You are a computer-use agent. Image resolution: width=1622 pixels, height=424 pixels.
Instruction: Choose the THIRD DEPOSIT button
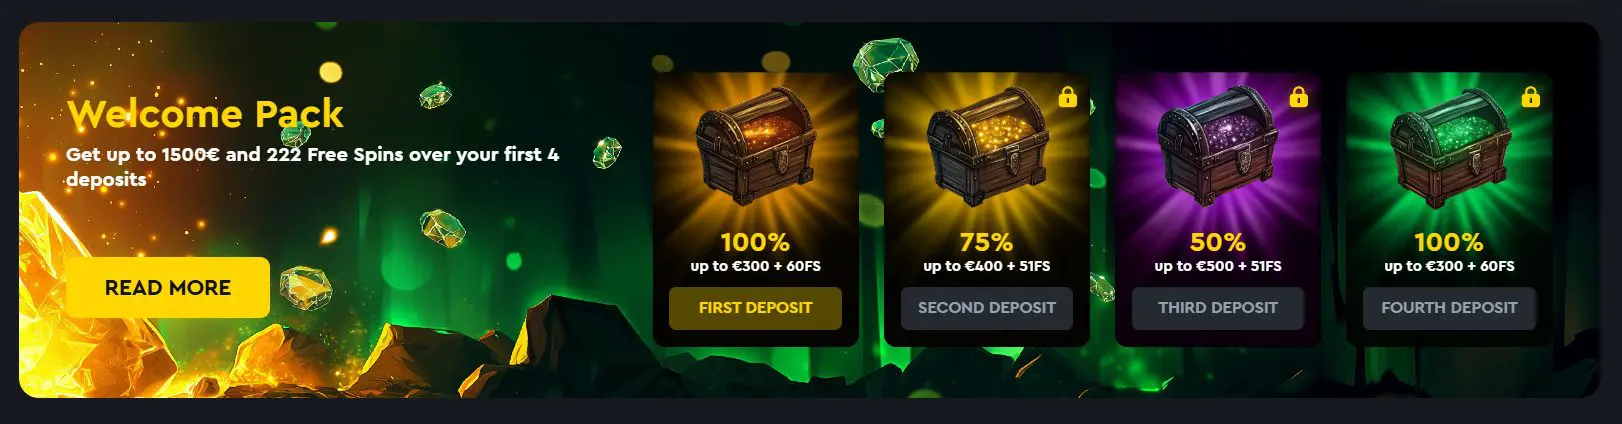pyautogui.click(x=1218, y=308)
